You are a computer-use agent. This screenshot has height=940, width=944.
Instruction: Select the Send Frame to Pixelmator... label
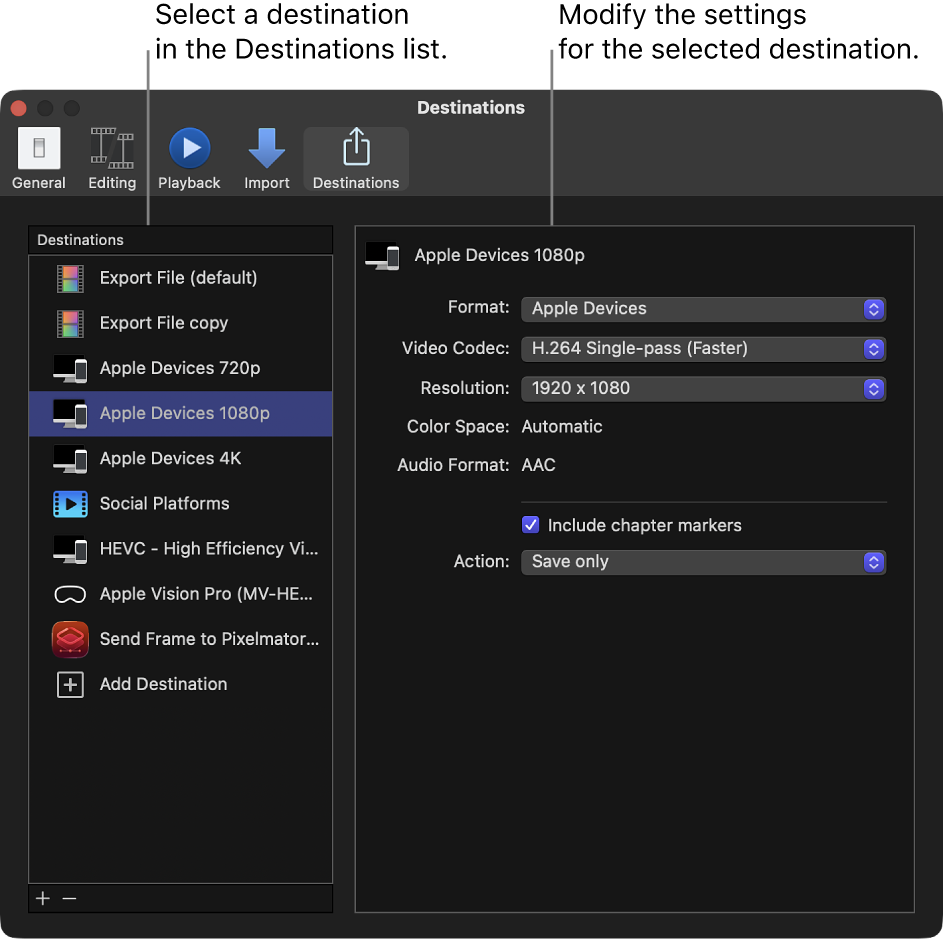tap(210, 639)
